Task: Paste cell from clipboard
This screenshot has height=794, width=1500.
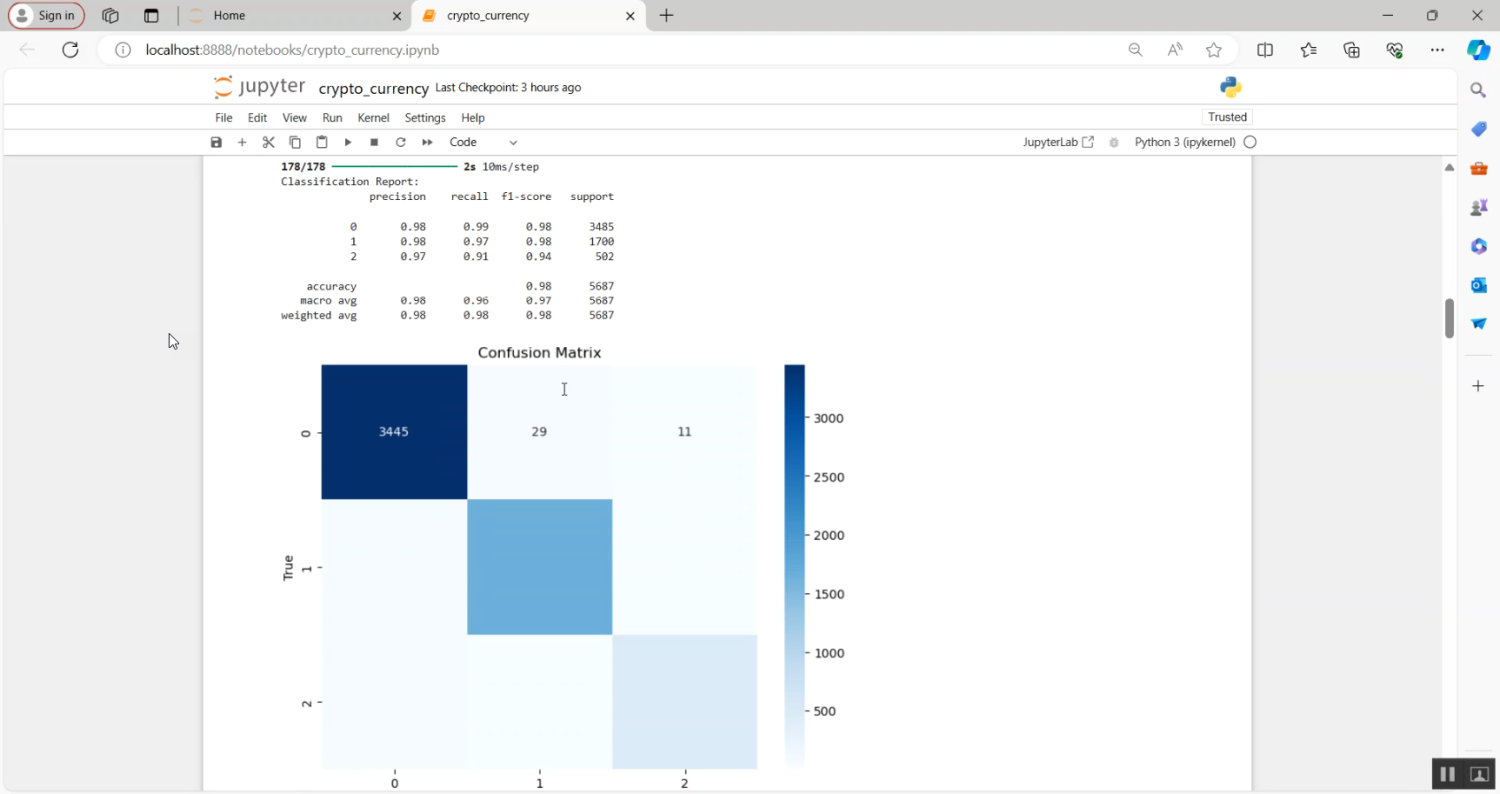Action: coord(321,142)
